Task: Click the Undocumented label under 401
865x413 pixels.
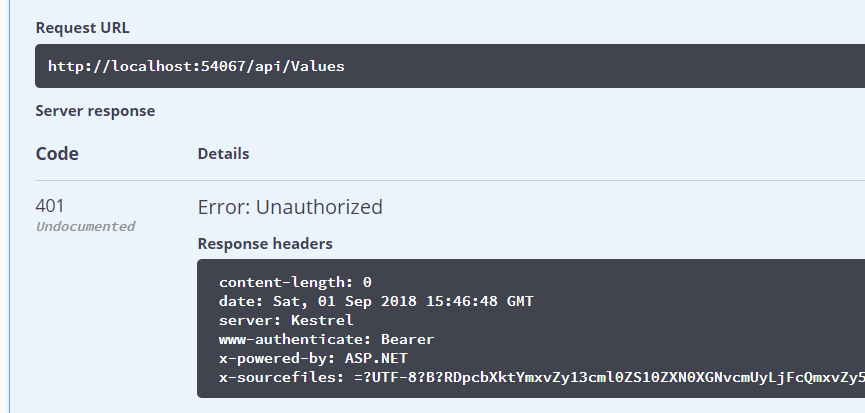Action: (x=86, y=227)
